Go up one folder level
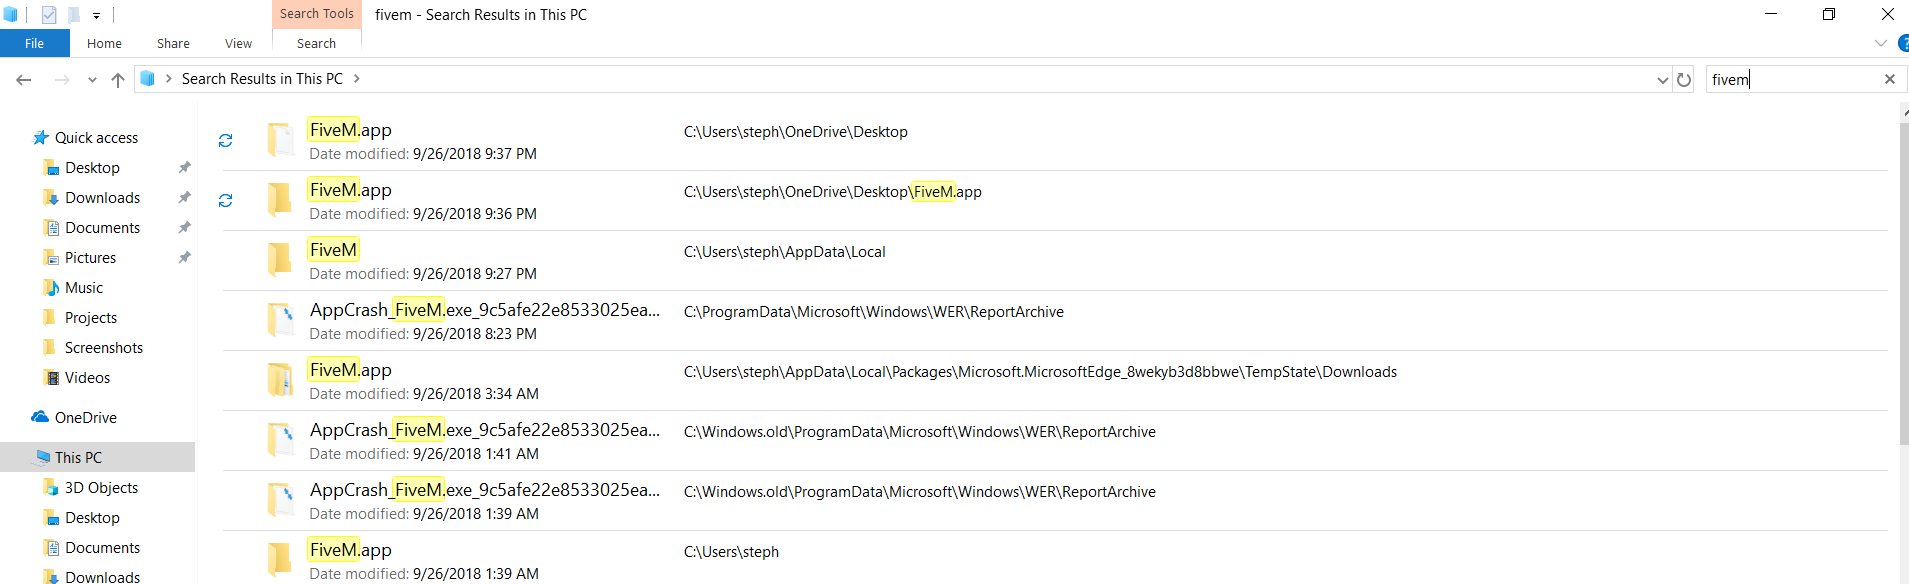Image resolution: width=1909 pixels, height=584 pixels. click(x=118, y=80)
